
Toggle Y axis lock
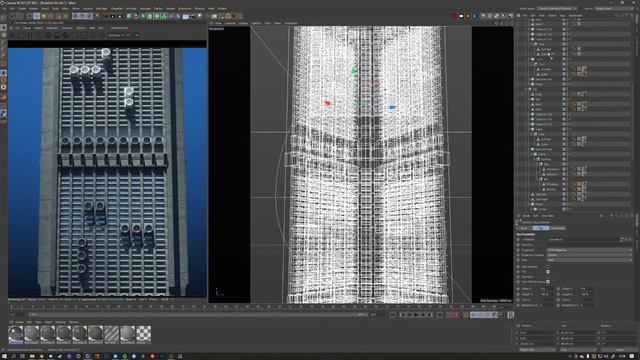[x=82, y=16]
